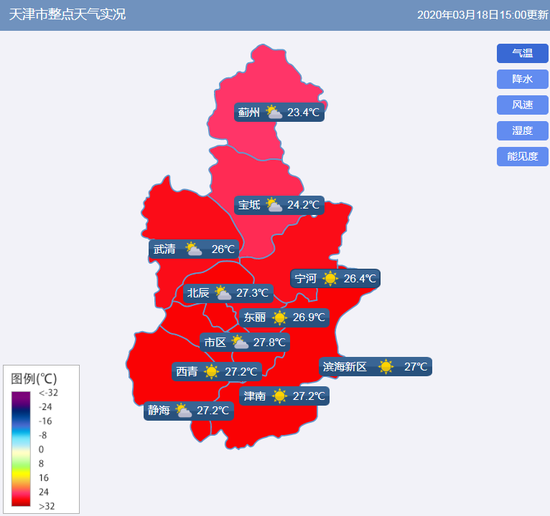The image size is (550, 516).
Task: Select the 滨海新区 district name label
Action: (344, 367)
